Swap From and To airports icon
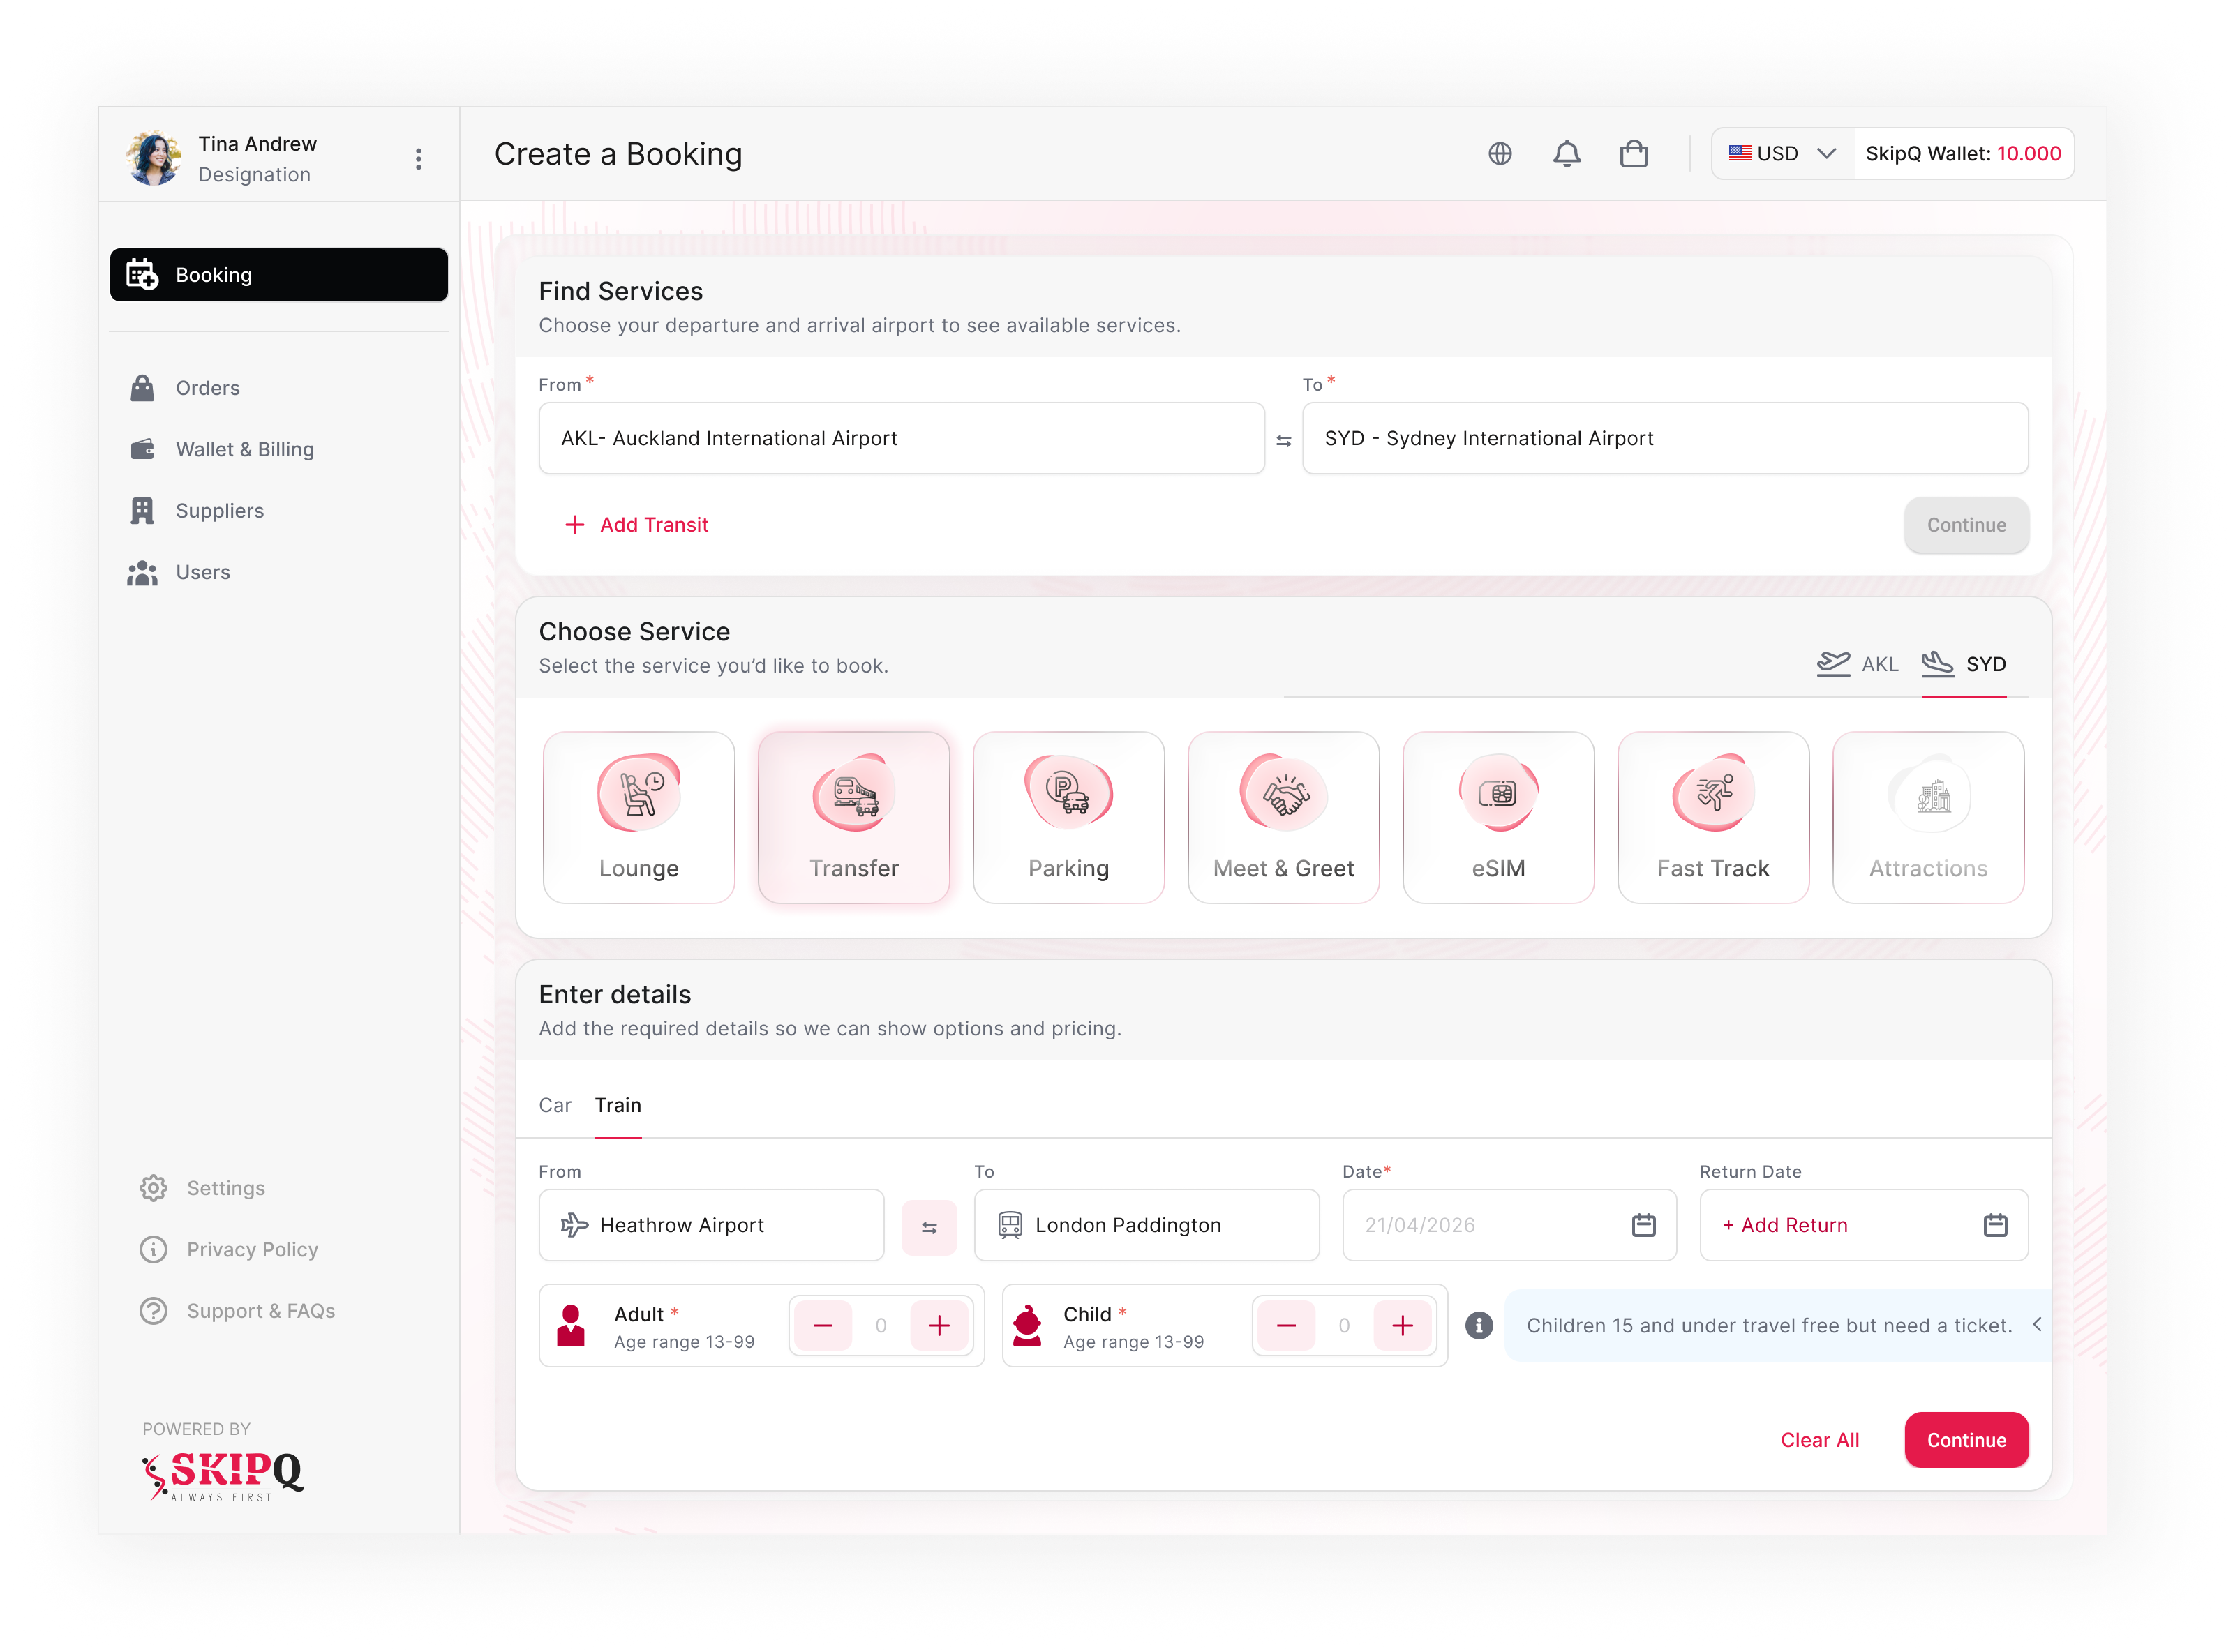The image size is (2233, 1652). pos(1283,440)
